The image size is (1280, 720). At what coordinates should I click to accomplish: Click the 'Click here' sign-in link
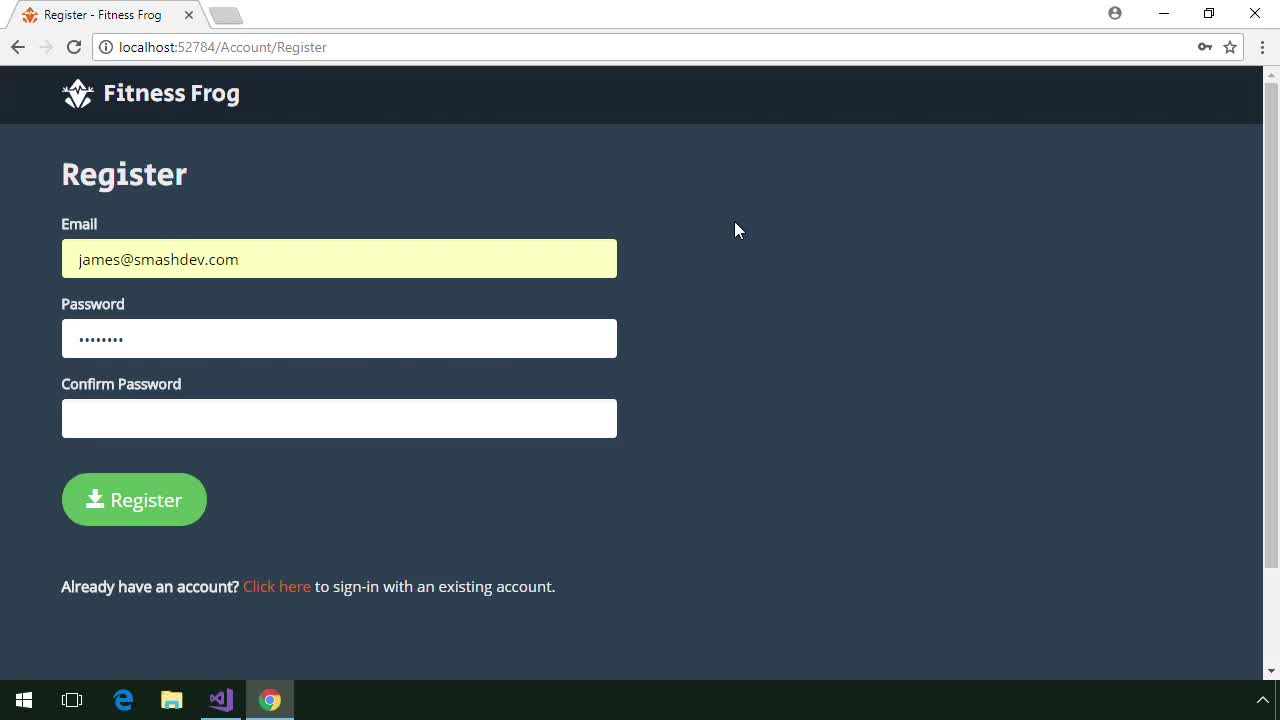point(276,587)
